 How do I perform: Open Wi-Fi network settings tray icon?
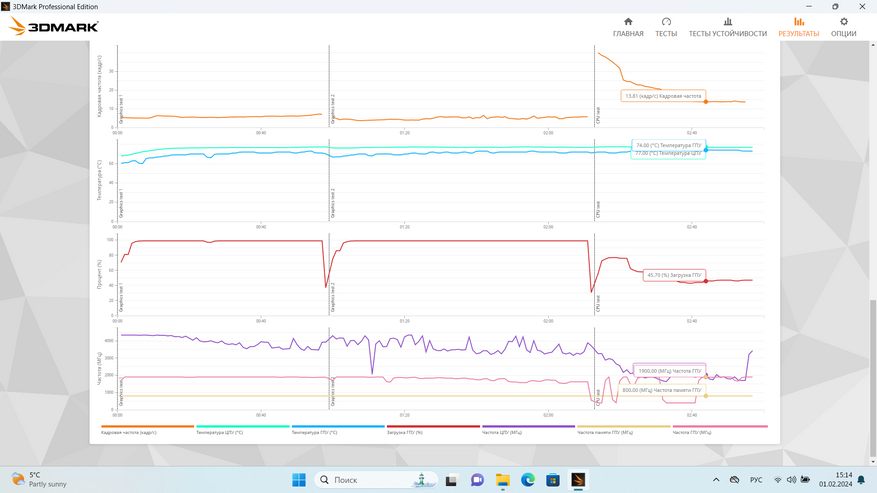777,480
